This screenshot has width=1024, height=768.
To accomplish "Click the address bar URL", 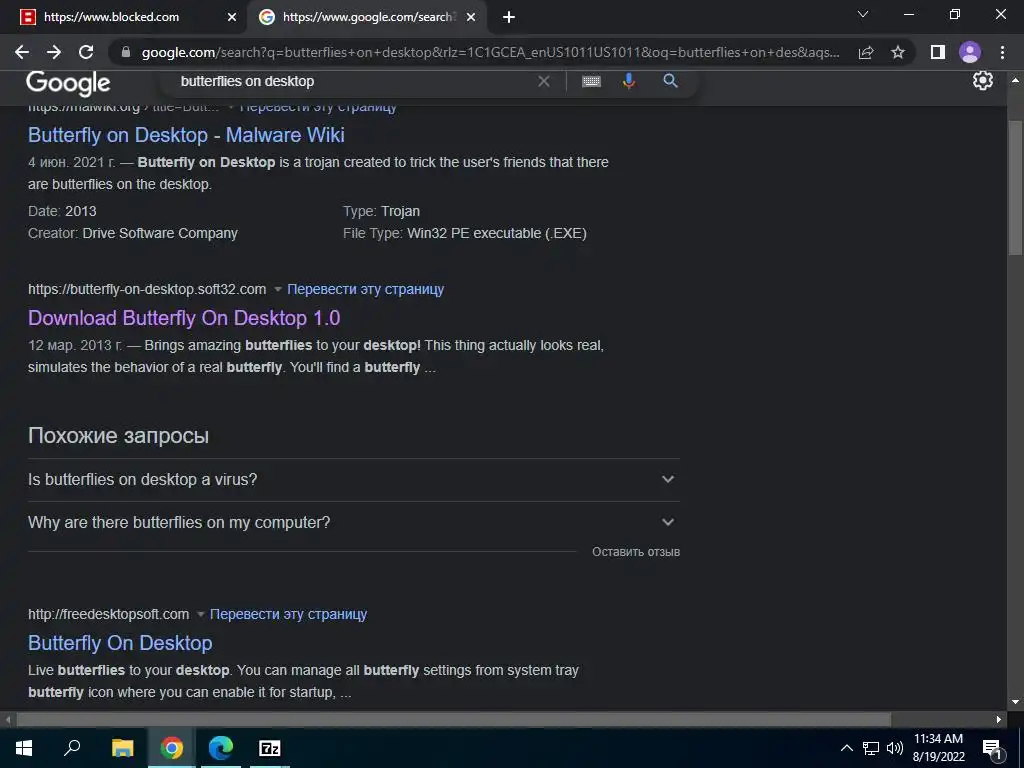I will pyautogui.click(x=490, y=52).
